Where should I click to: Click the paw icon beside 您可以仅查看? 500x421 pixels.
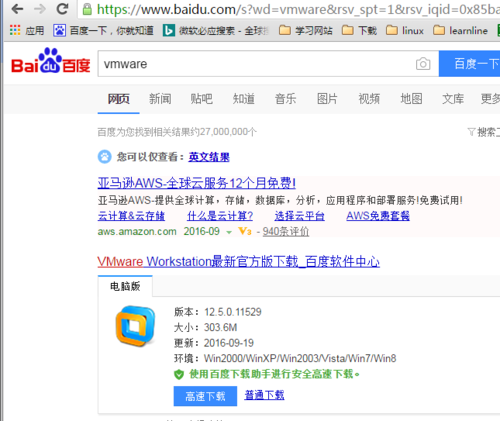pyautogui.click(x=105, y=157)
